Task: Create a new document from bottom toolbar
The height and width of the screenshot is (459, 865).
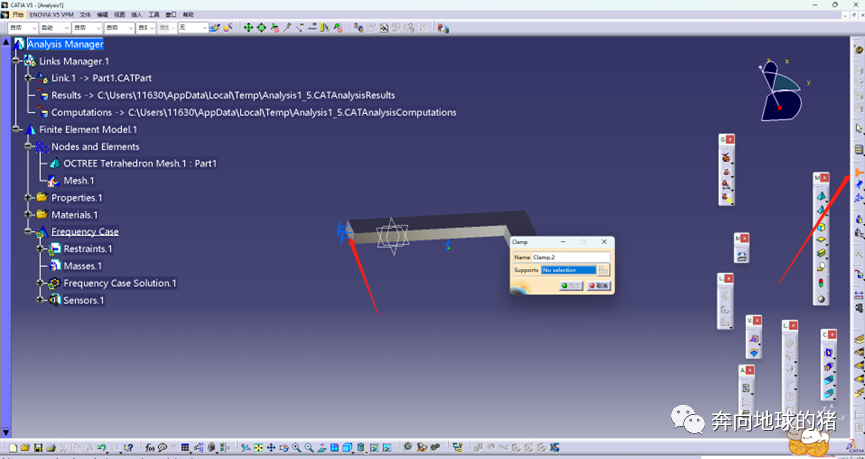Action: click(13, 447)
